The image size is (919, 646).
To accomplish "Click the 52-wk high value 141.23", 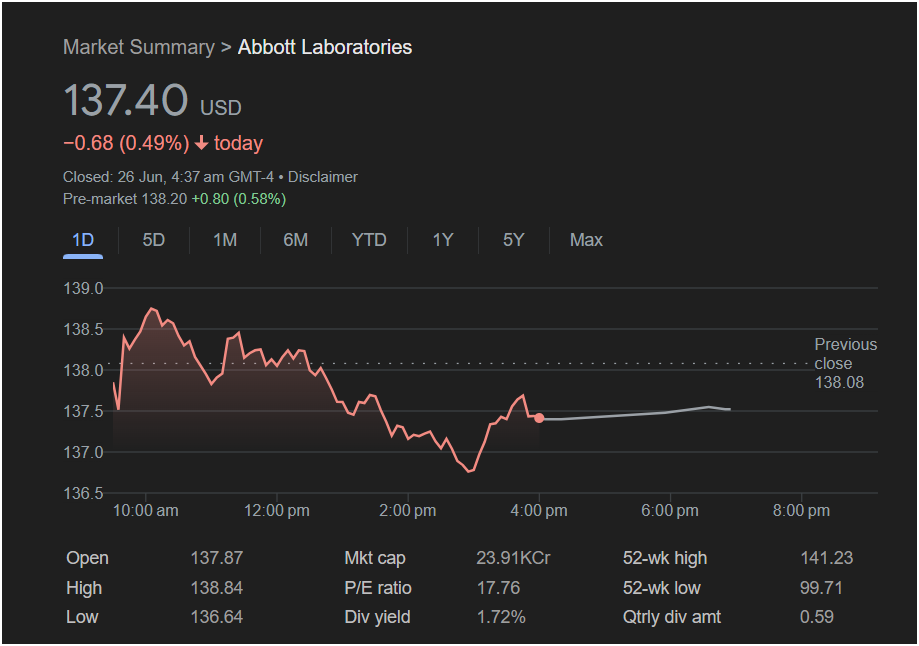I will 826,558.
